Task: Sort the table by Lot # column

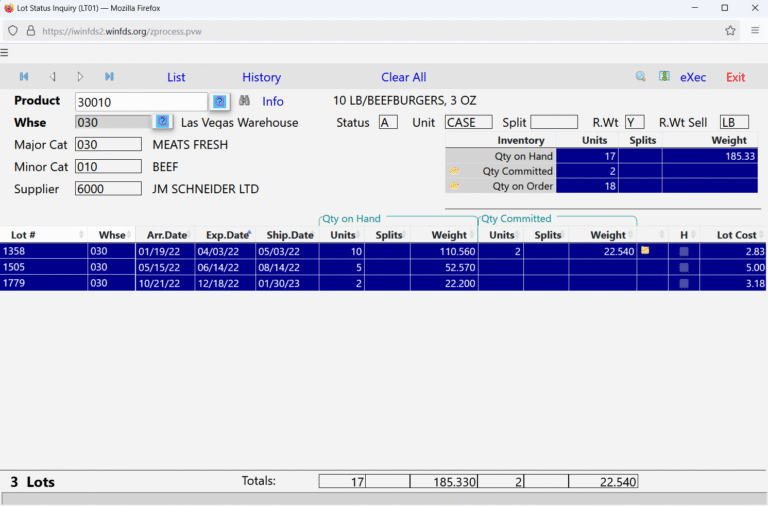Action: (24, 235)
